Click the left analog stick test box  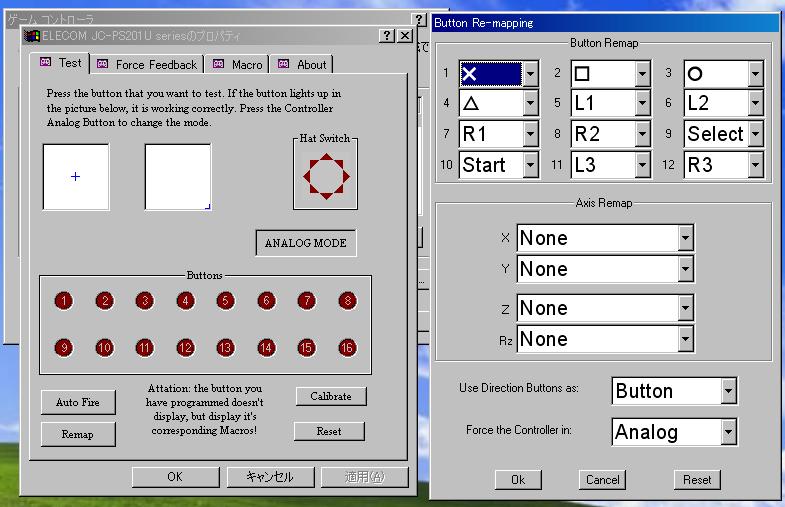point(76,177)
